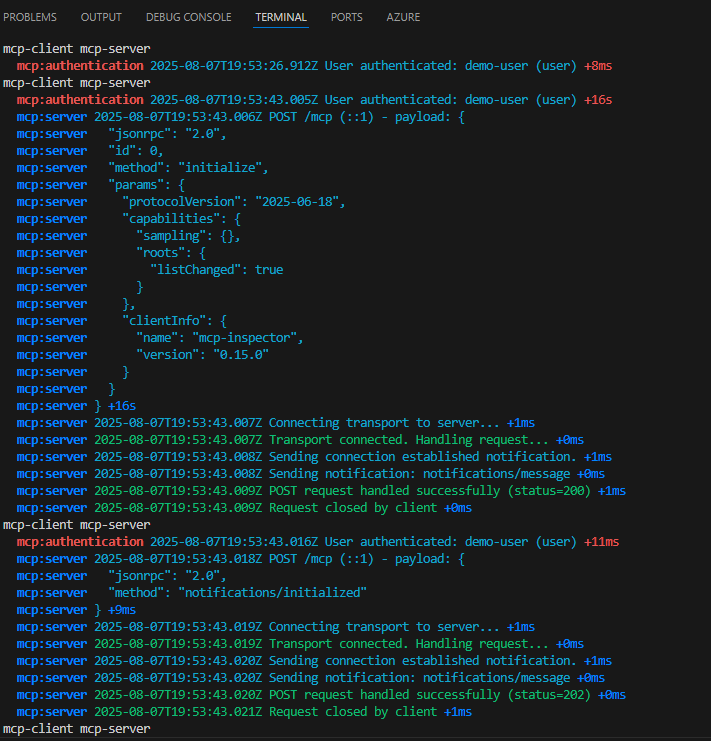Switch to the AZURE tab

[403, 17]
